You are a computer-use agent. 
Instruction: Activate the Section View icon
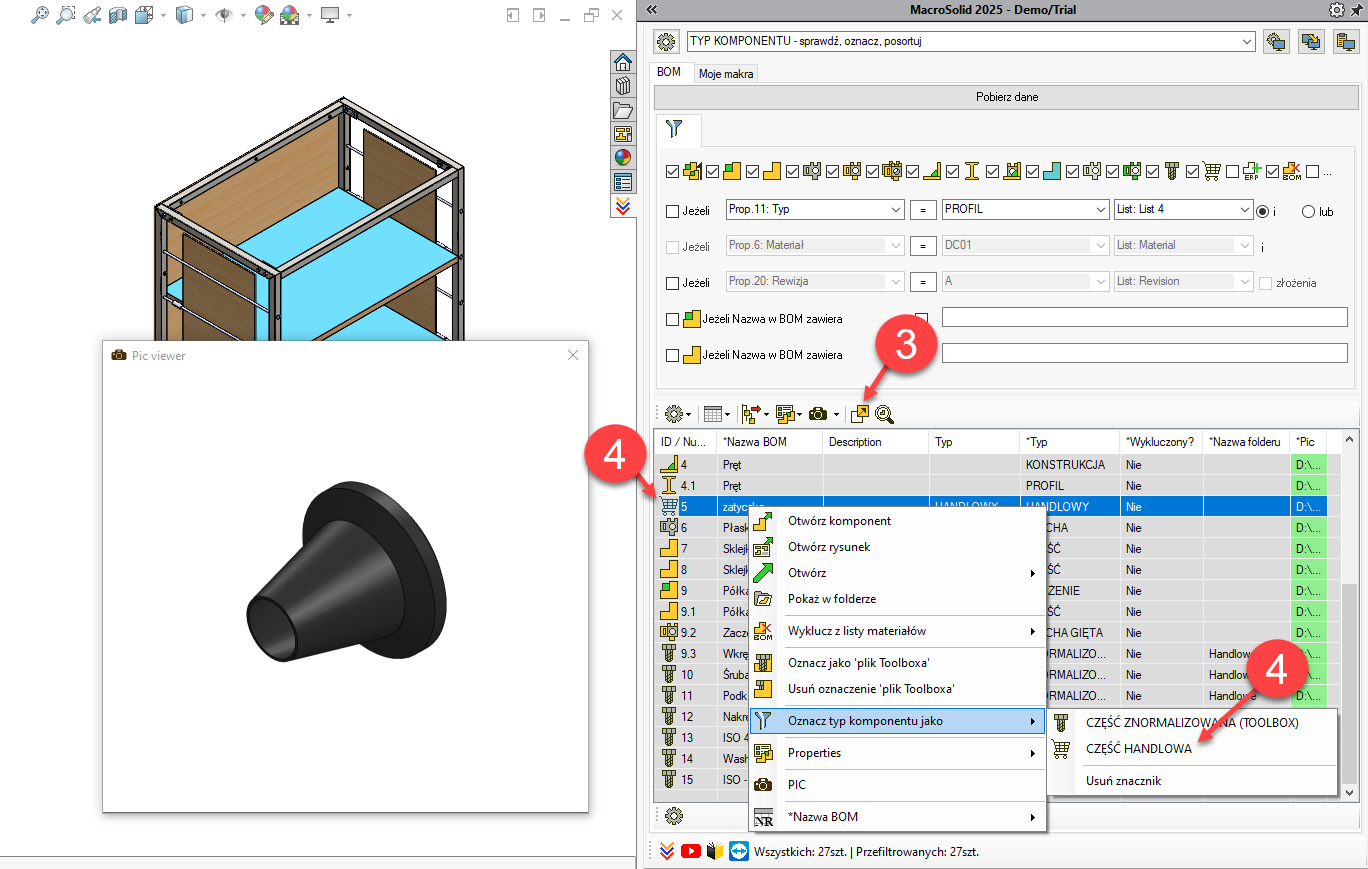[x=118, y=15]
